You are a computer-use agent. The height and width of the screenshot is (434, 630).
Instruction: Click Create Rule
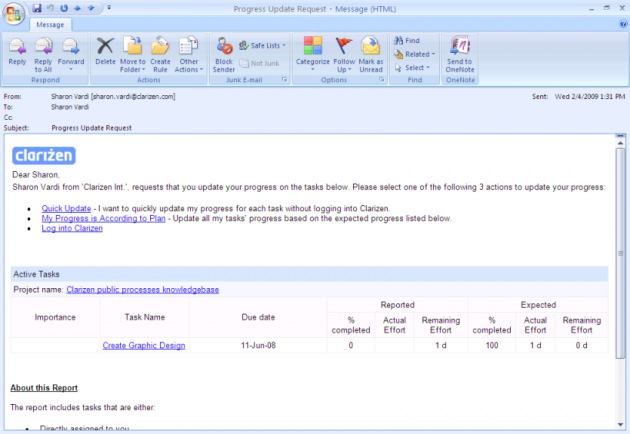(160, 55)
